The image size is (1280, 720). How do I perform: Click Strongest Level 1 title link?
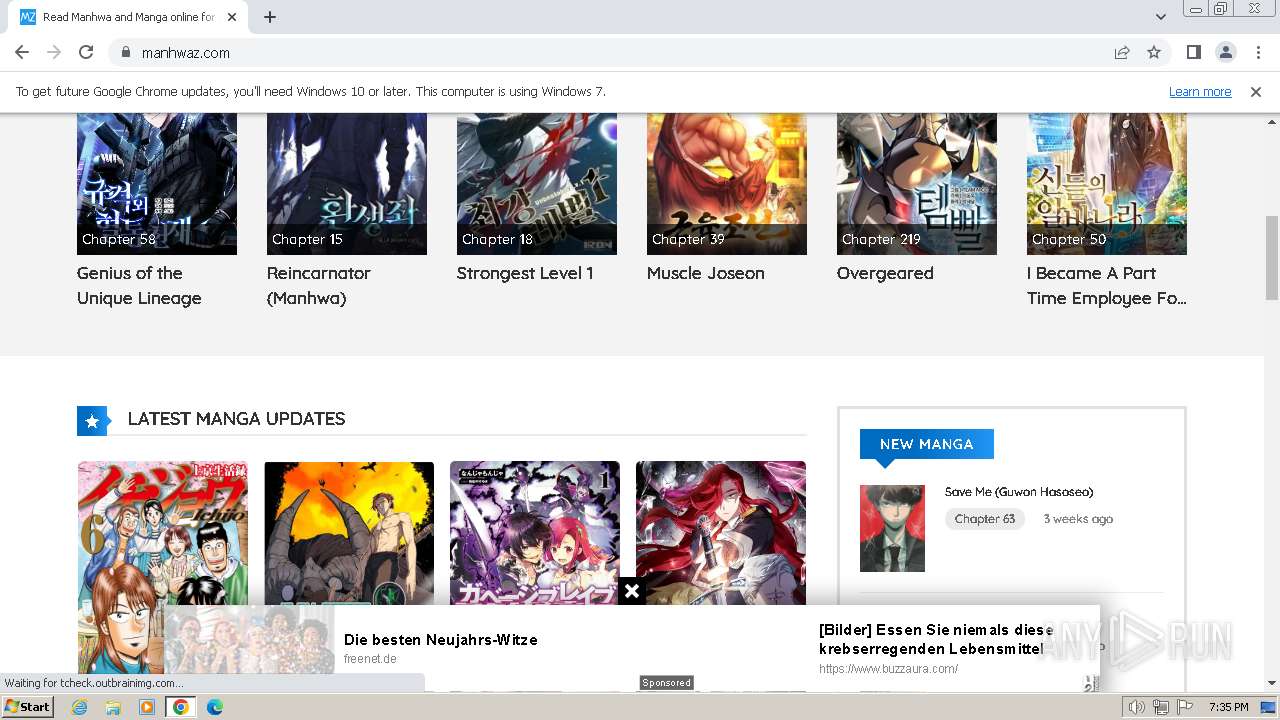[x=525, y=273]
